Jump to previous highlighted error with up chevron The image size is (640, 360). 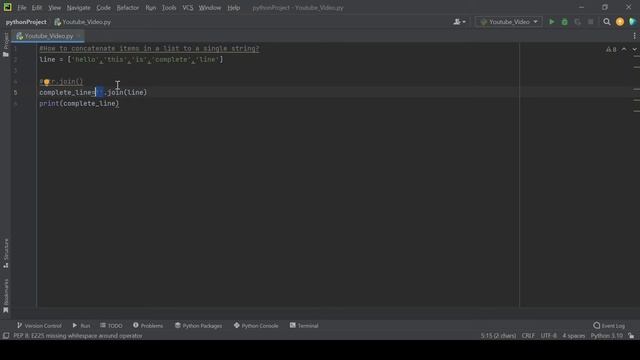point(624,49)
